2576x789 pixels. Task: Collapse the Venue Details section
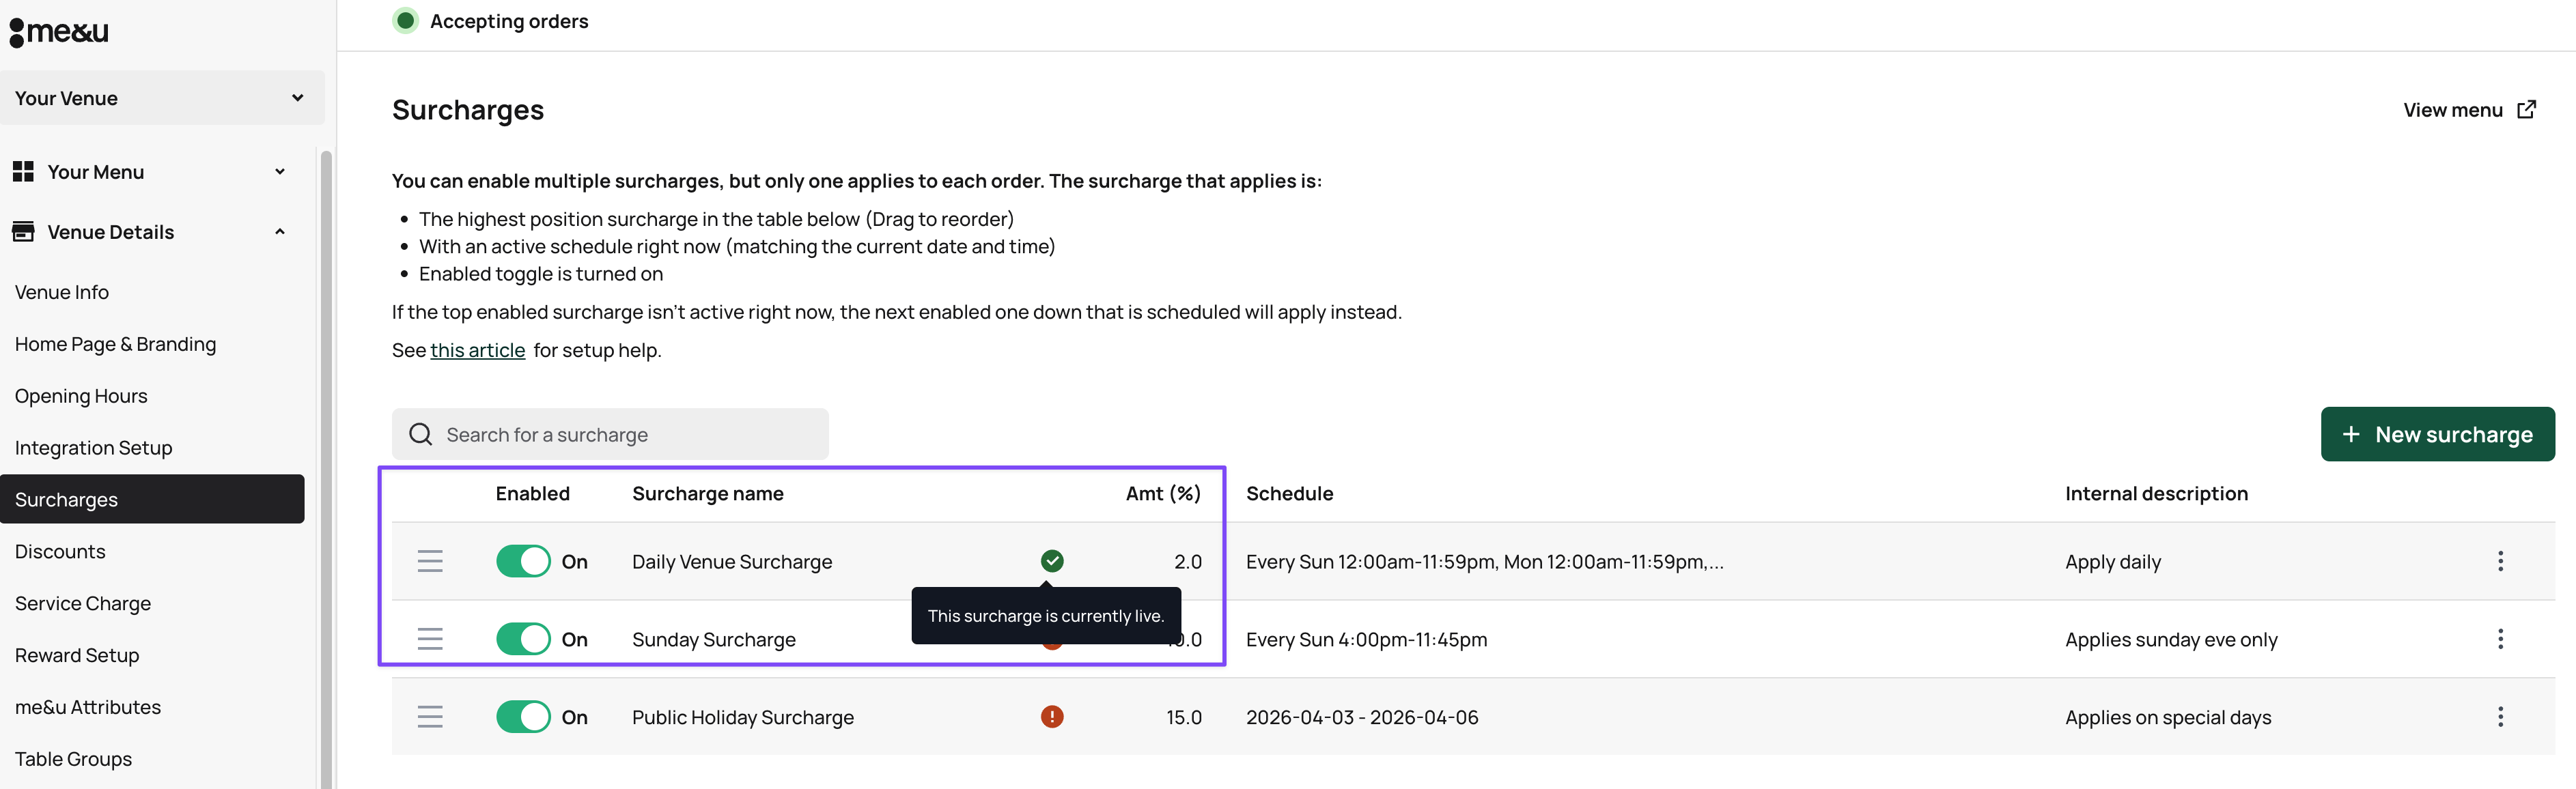pos(150,232)
